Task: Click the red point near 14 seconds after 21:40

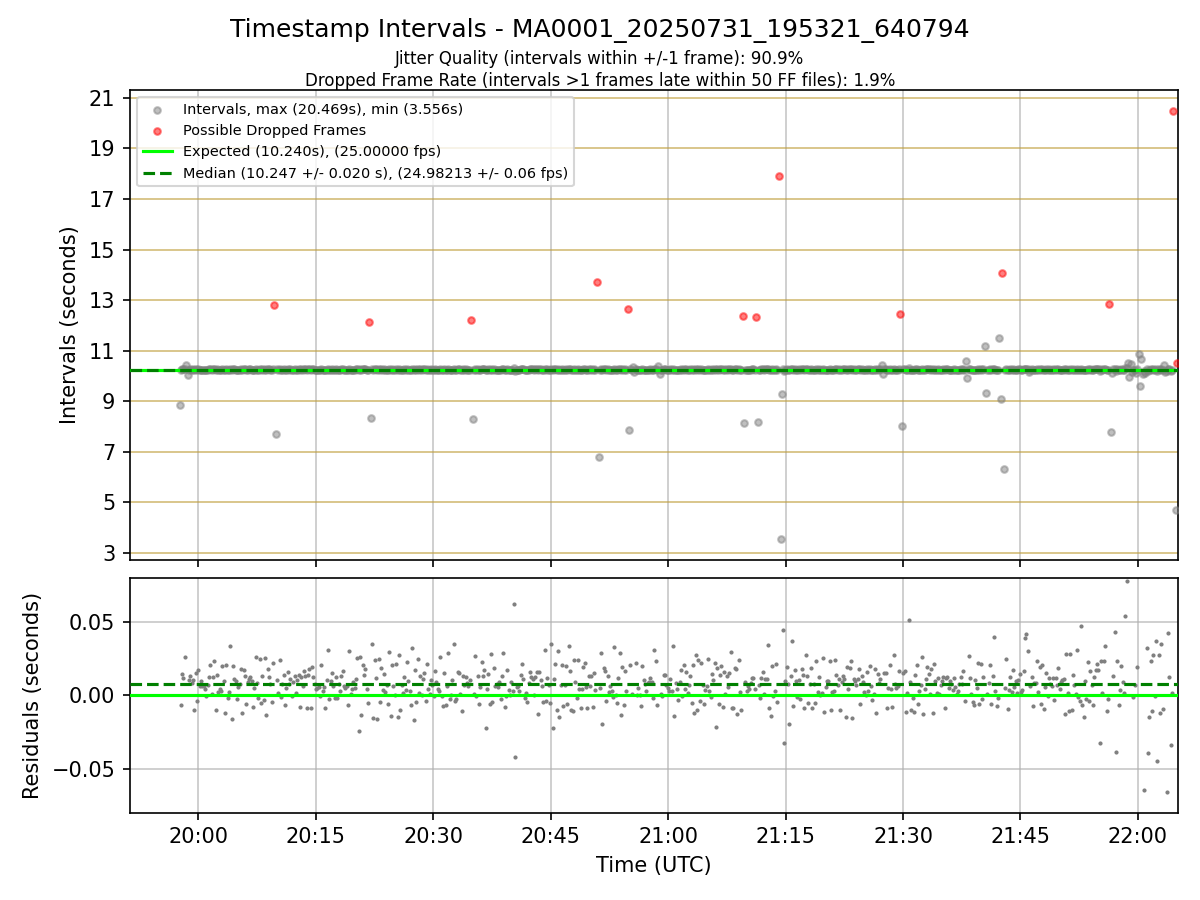Action: (1002, 273)
